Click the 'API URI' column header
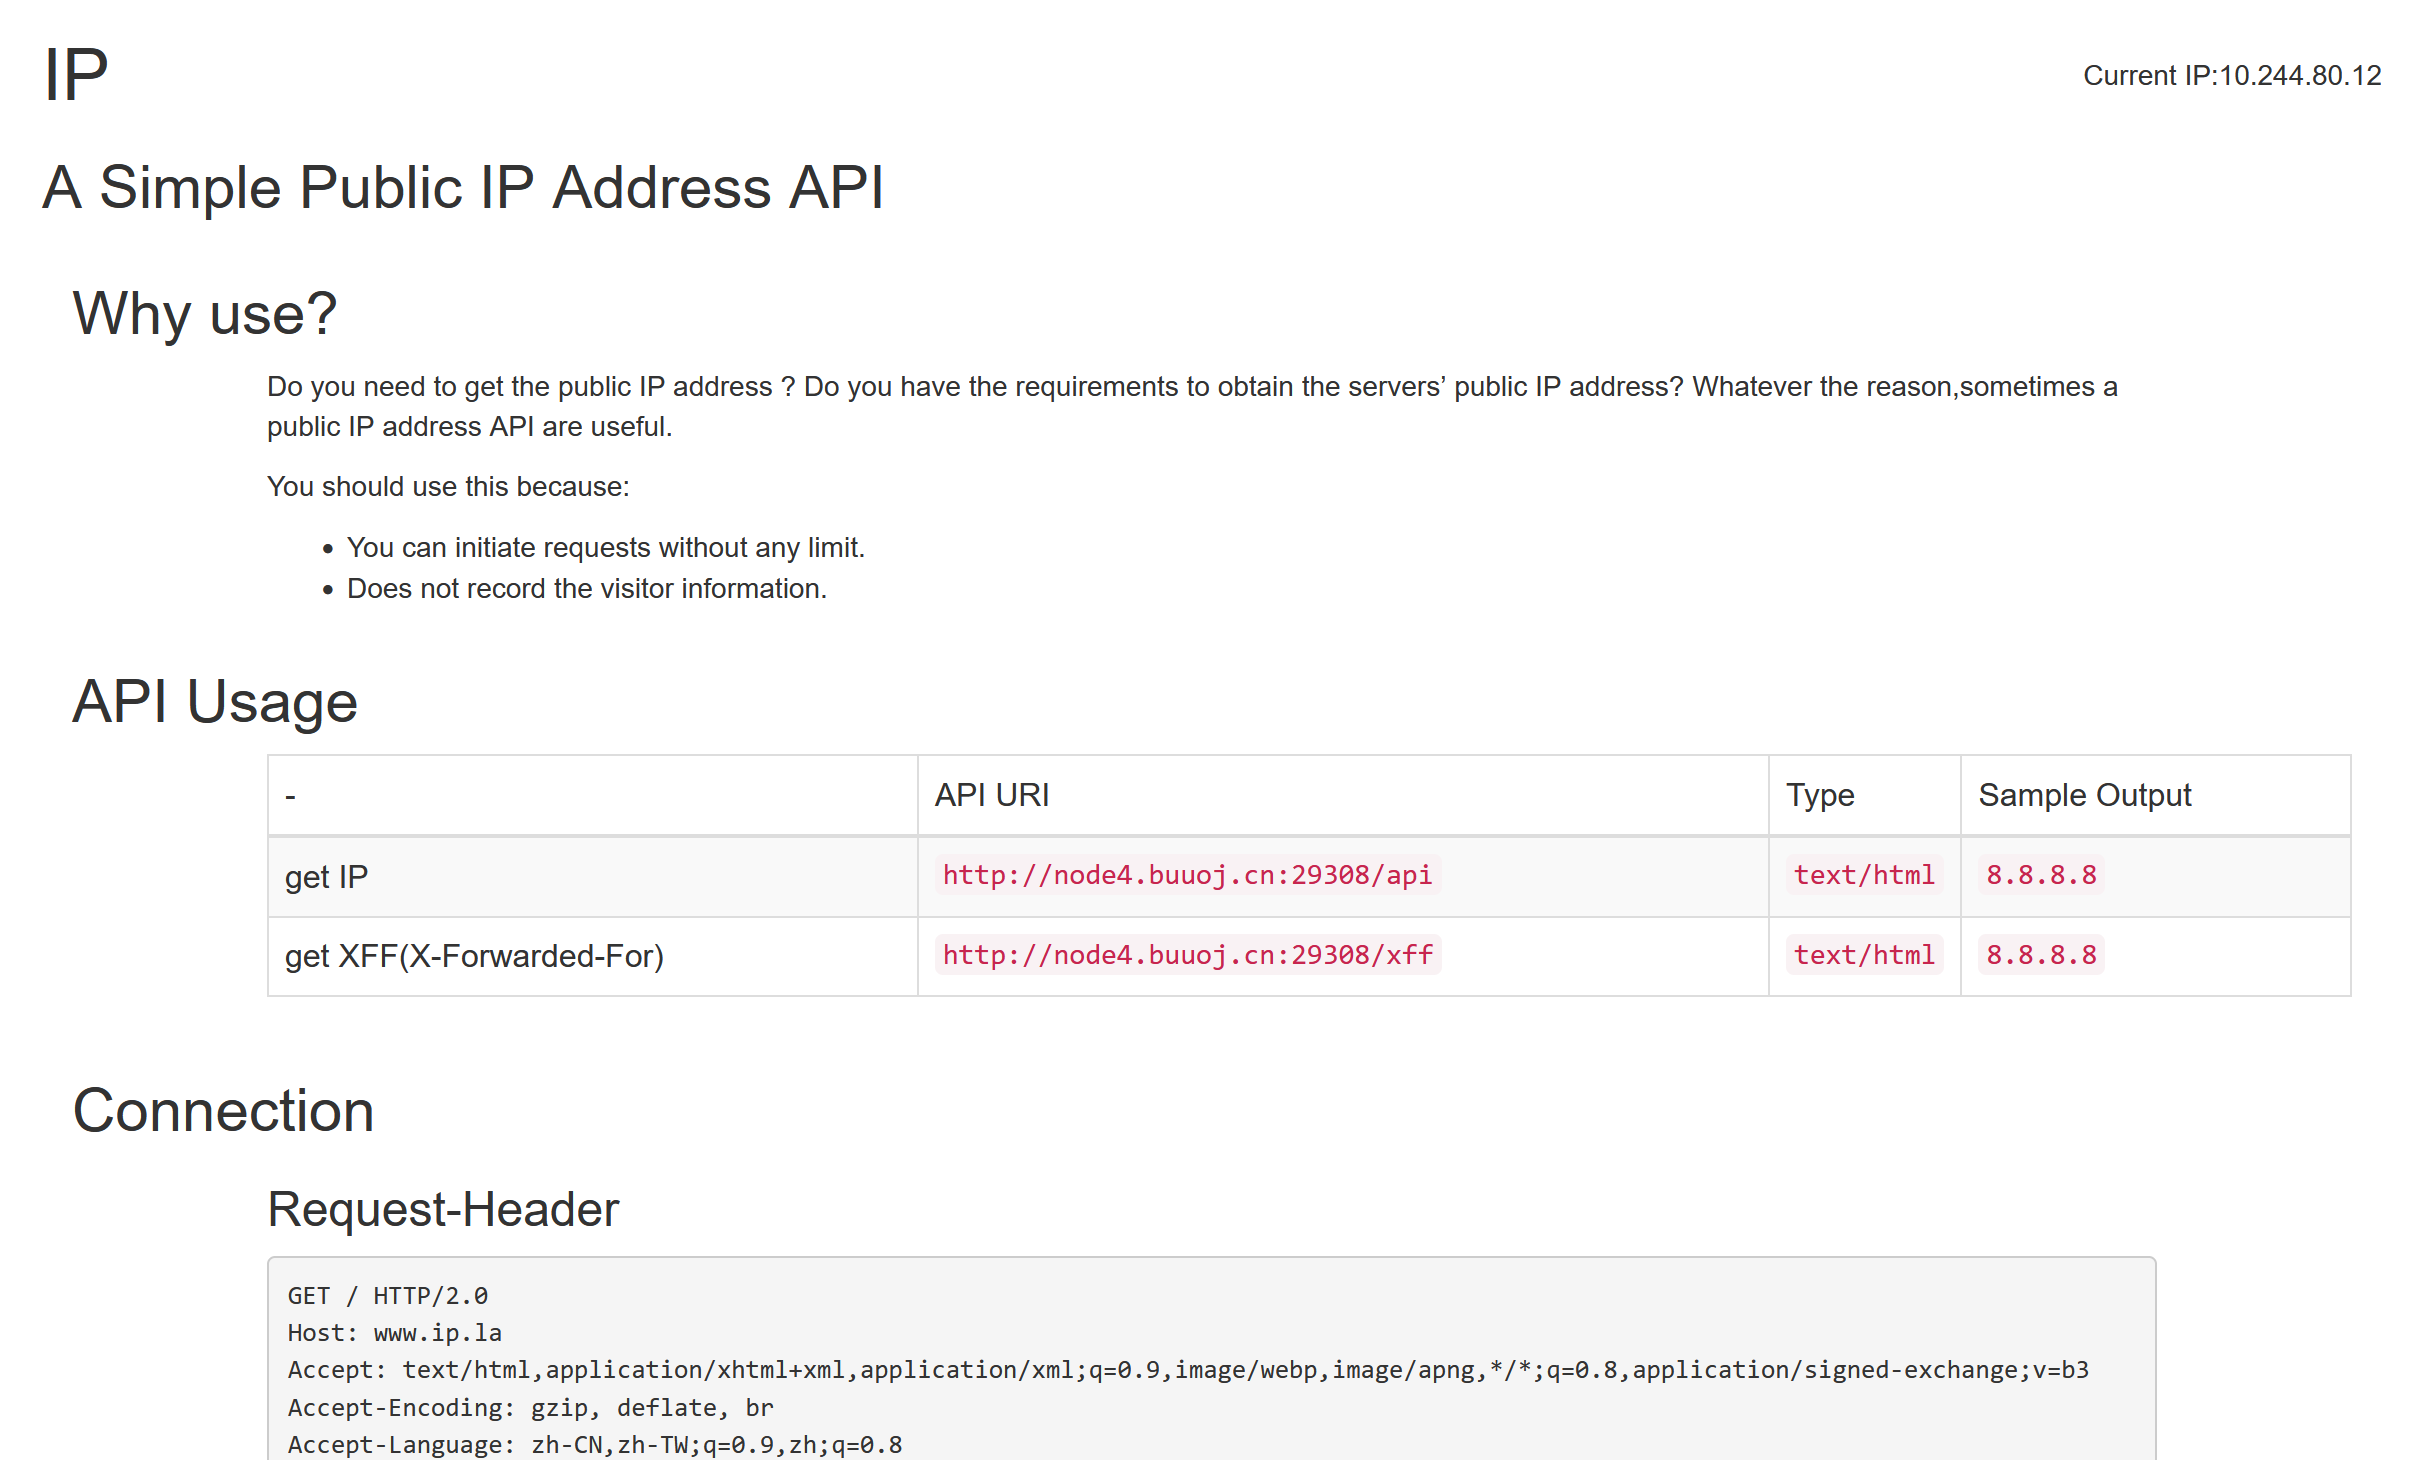This screenshot has height=1460, width=2426. [x=1343, y=795]
